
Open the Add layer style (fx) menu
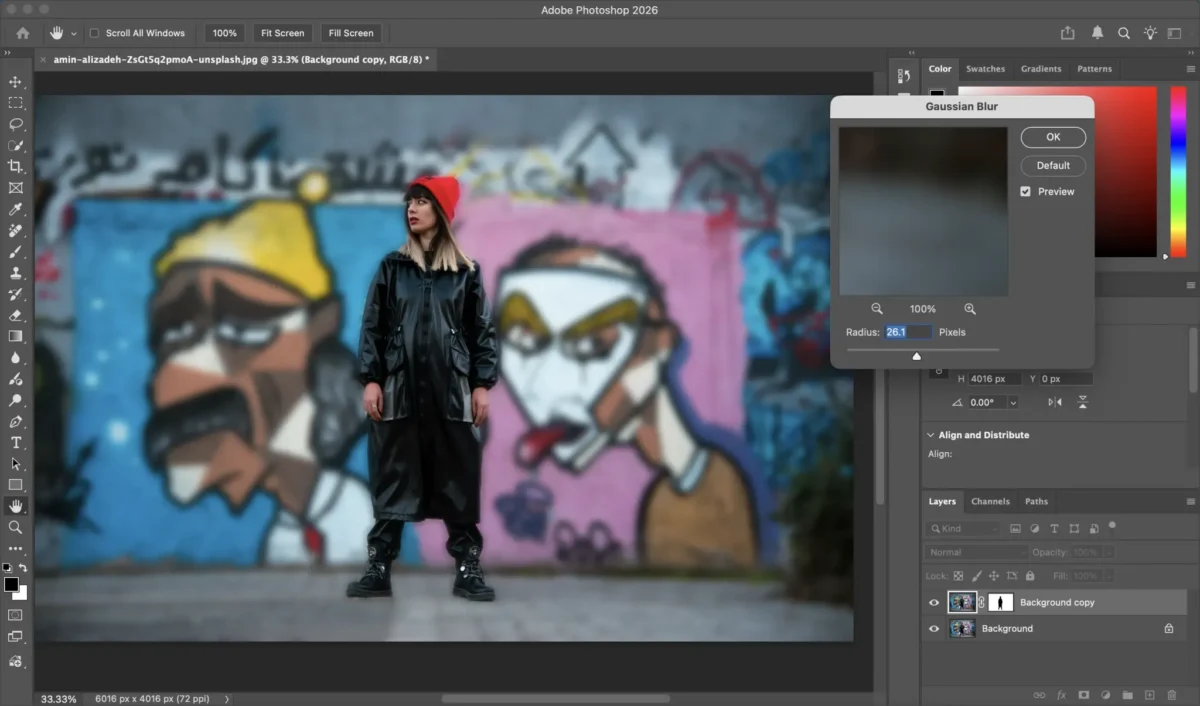[1061, 694]
